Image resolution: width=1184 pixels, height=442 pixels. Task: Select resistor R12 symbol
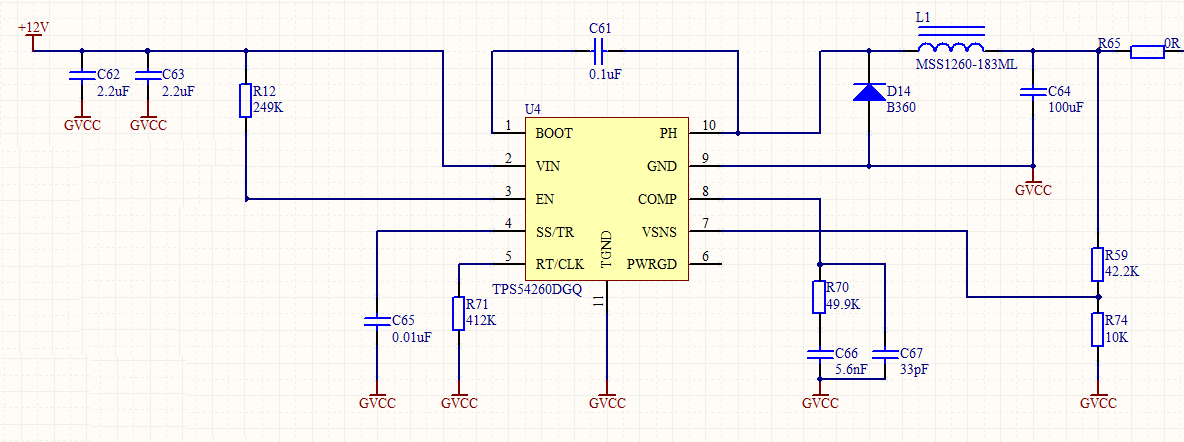click(245, 100)
